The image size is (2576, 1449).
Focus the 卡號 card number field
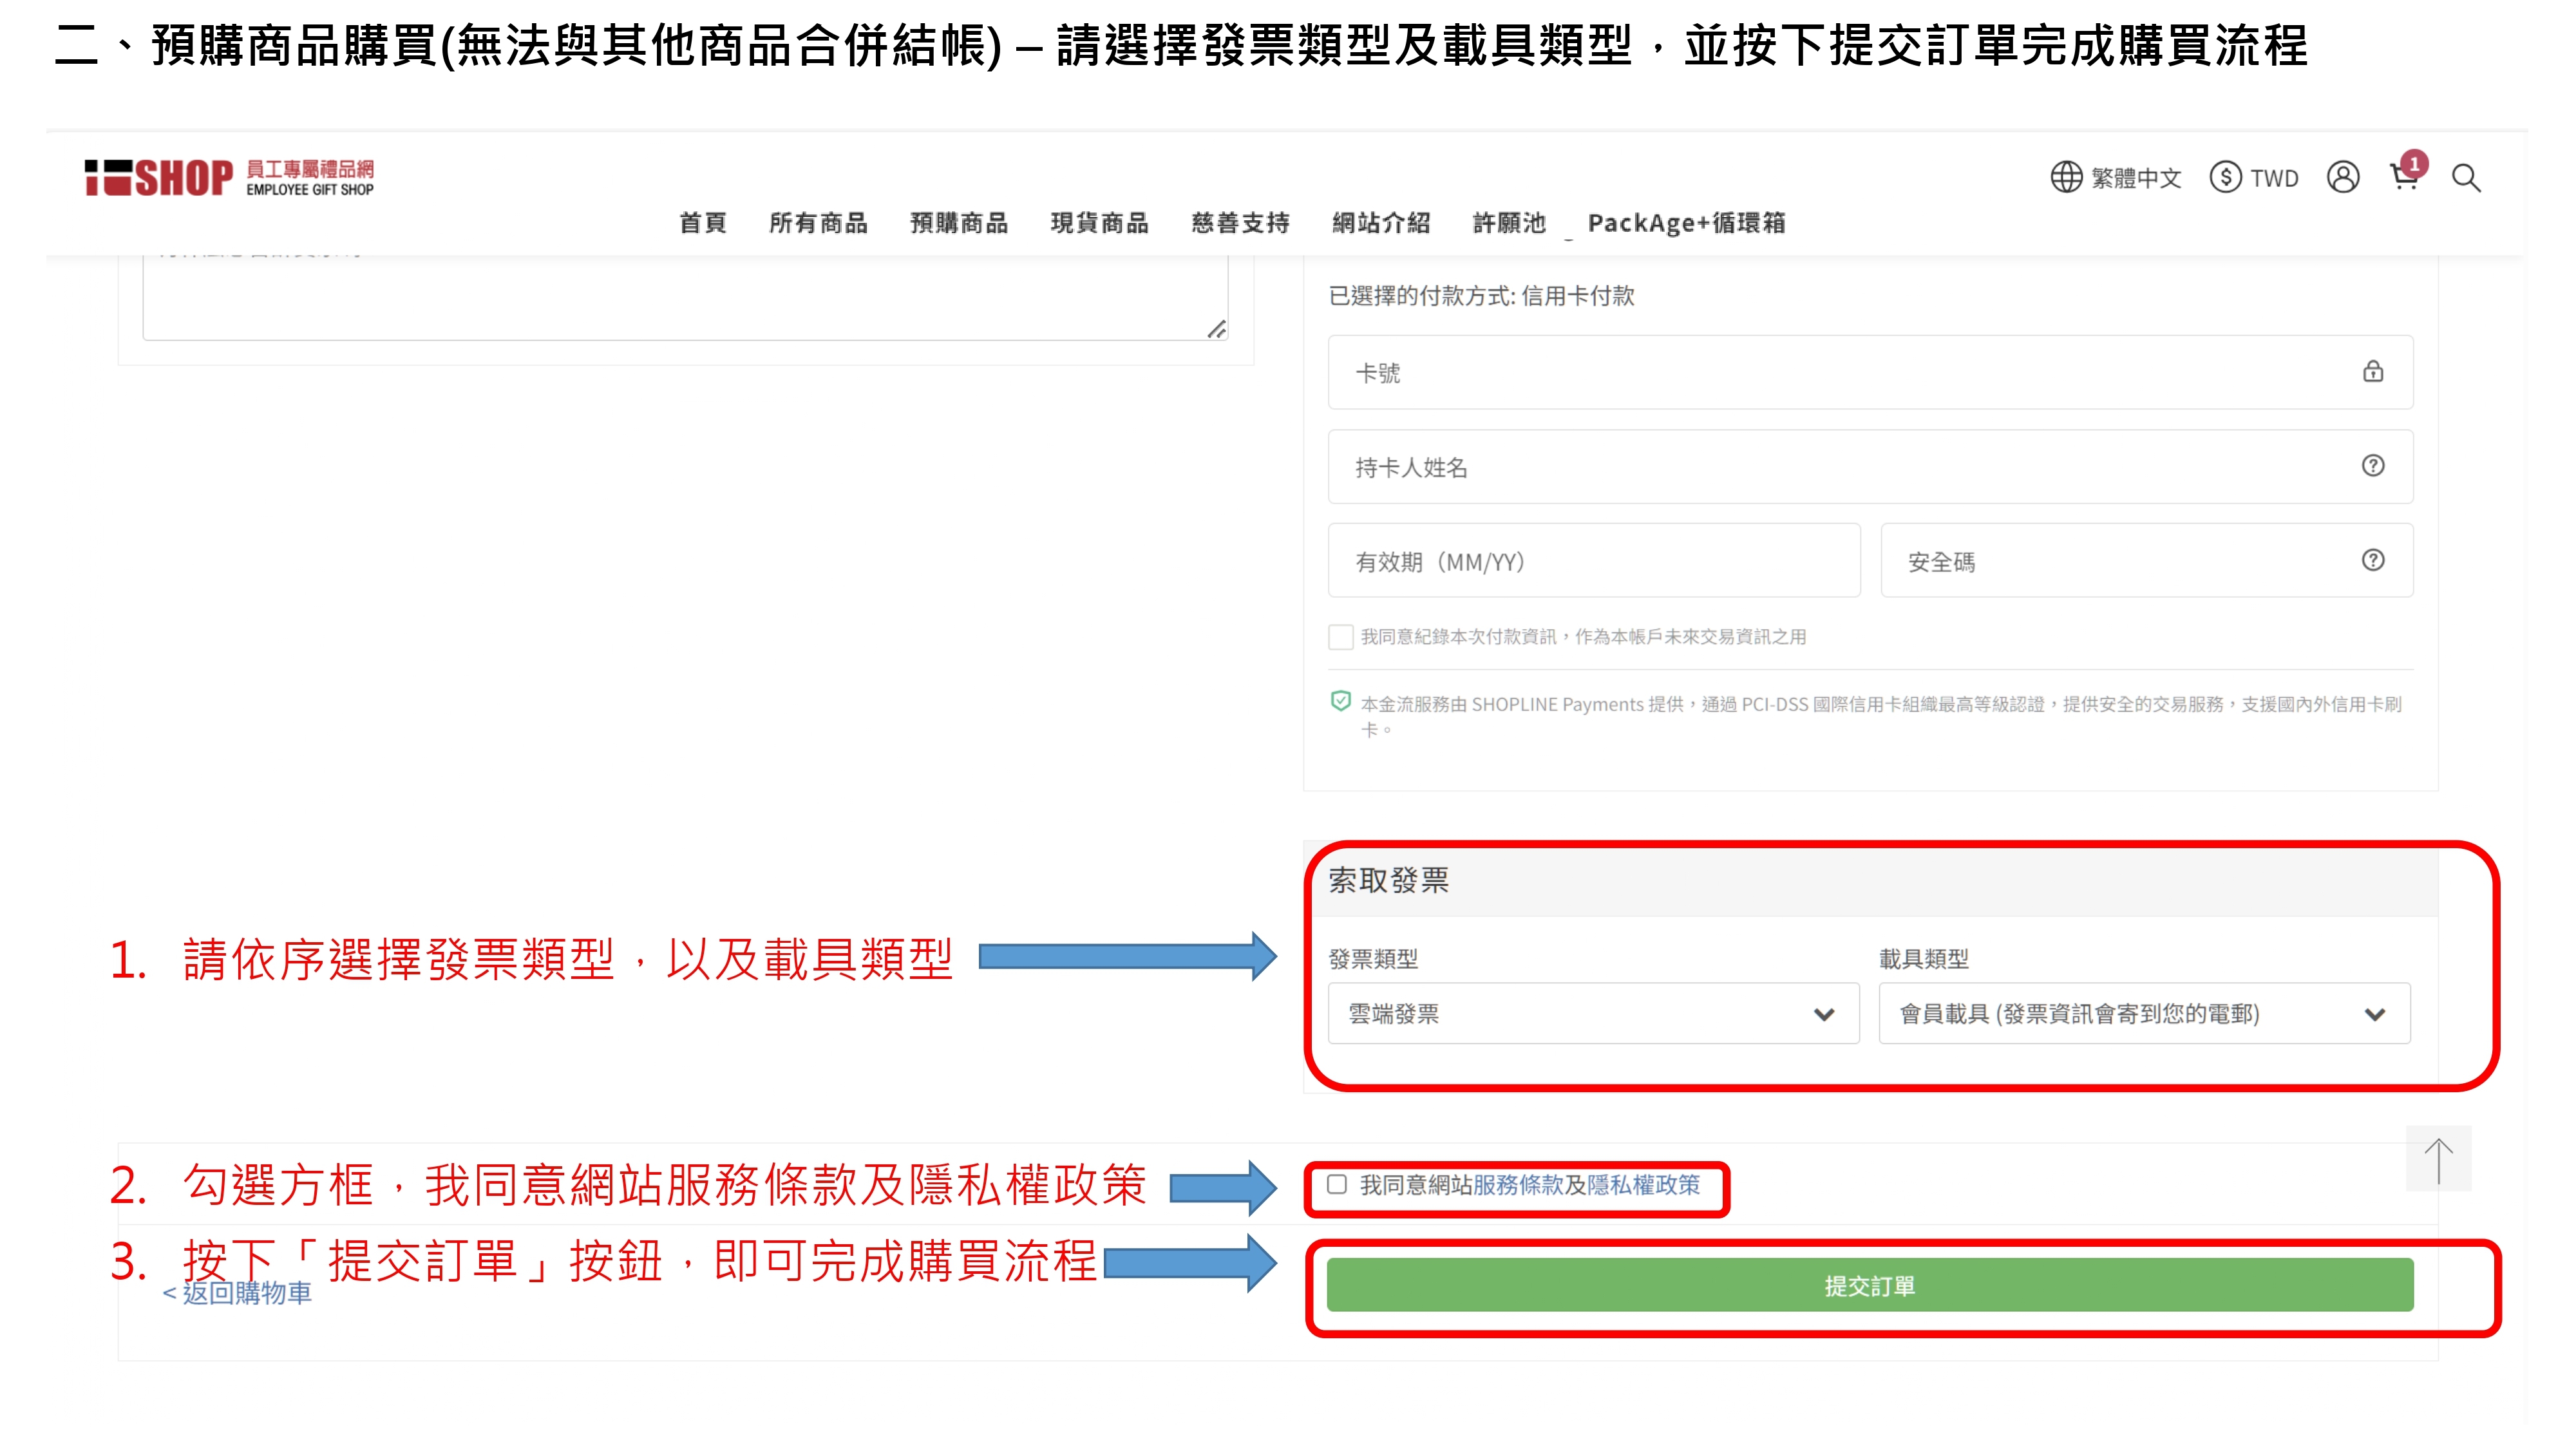(x=1871, y=372)
